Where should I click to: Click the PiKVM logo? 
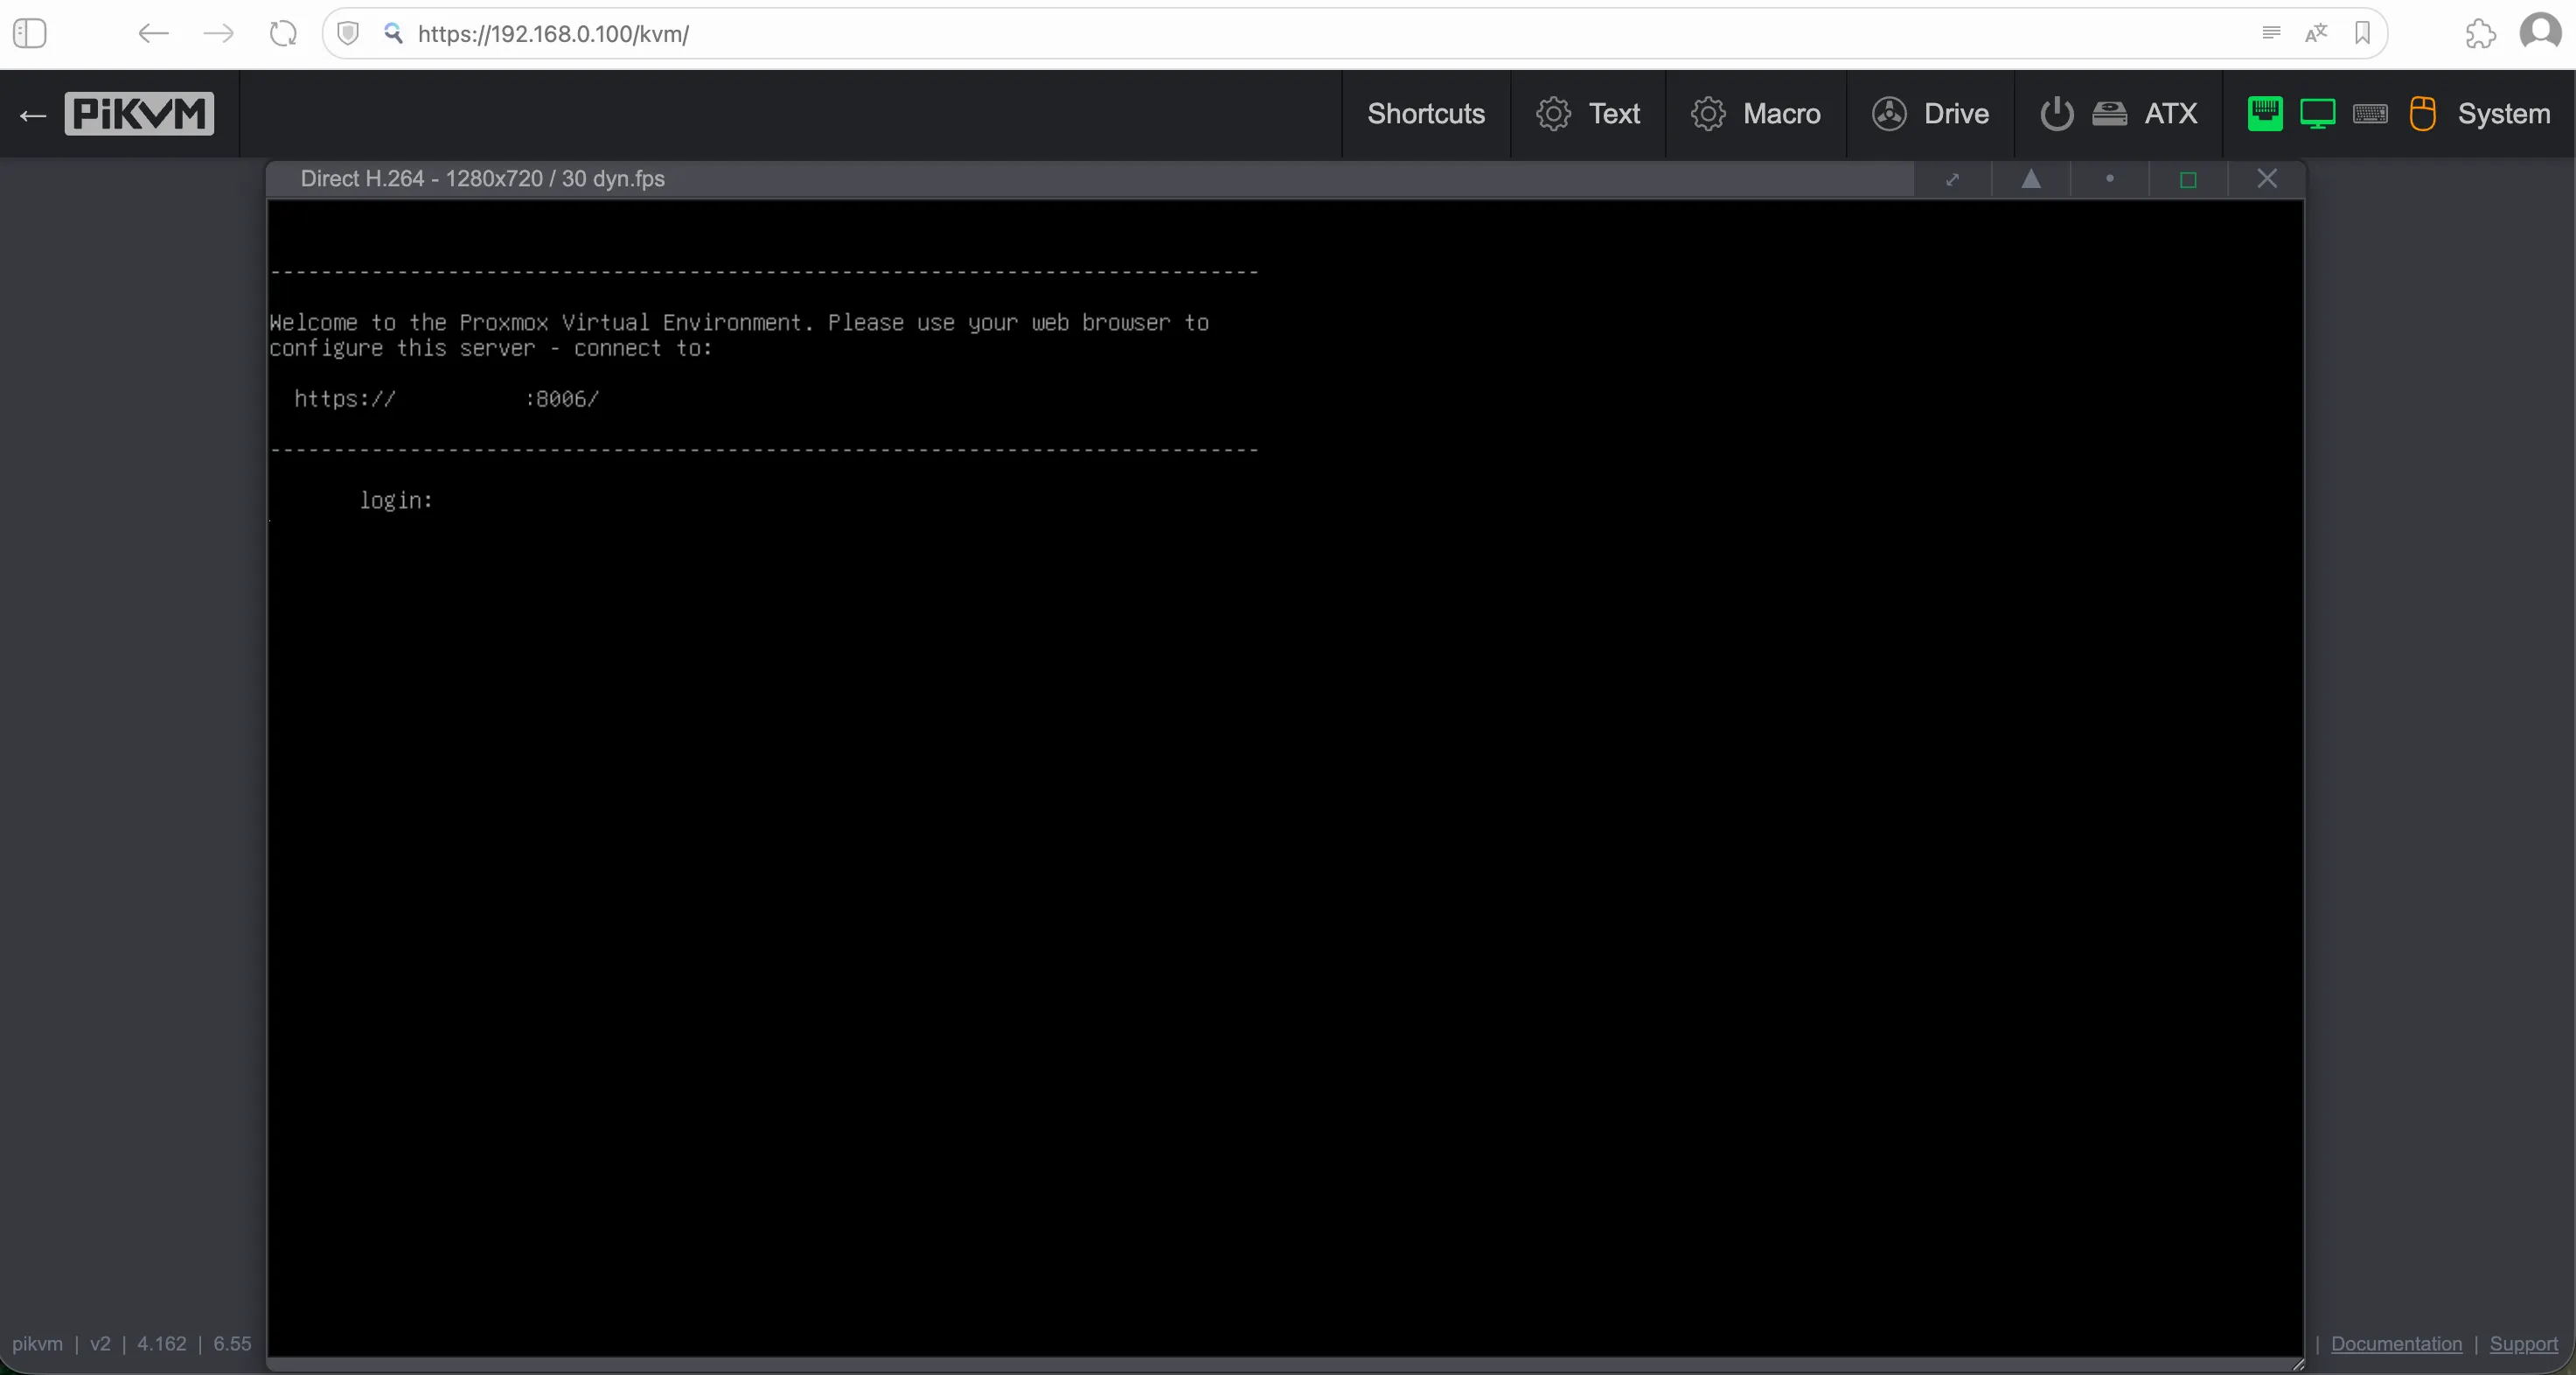pyautogui.click(x=139, y=114)
